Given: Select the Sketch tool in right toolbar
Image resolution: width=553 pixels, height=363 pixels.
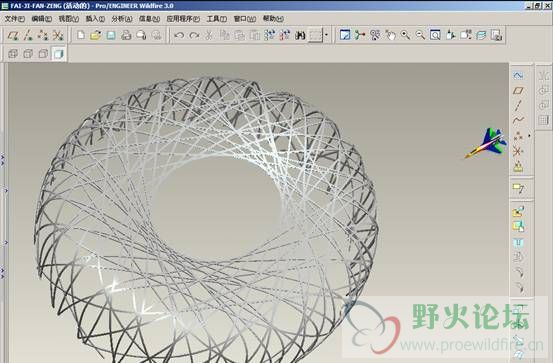Looking at the screenshot, I should pyautogui.click(x=518, y=75).
